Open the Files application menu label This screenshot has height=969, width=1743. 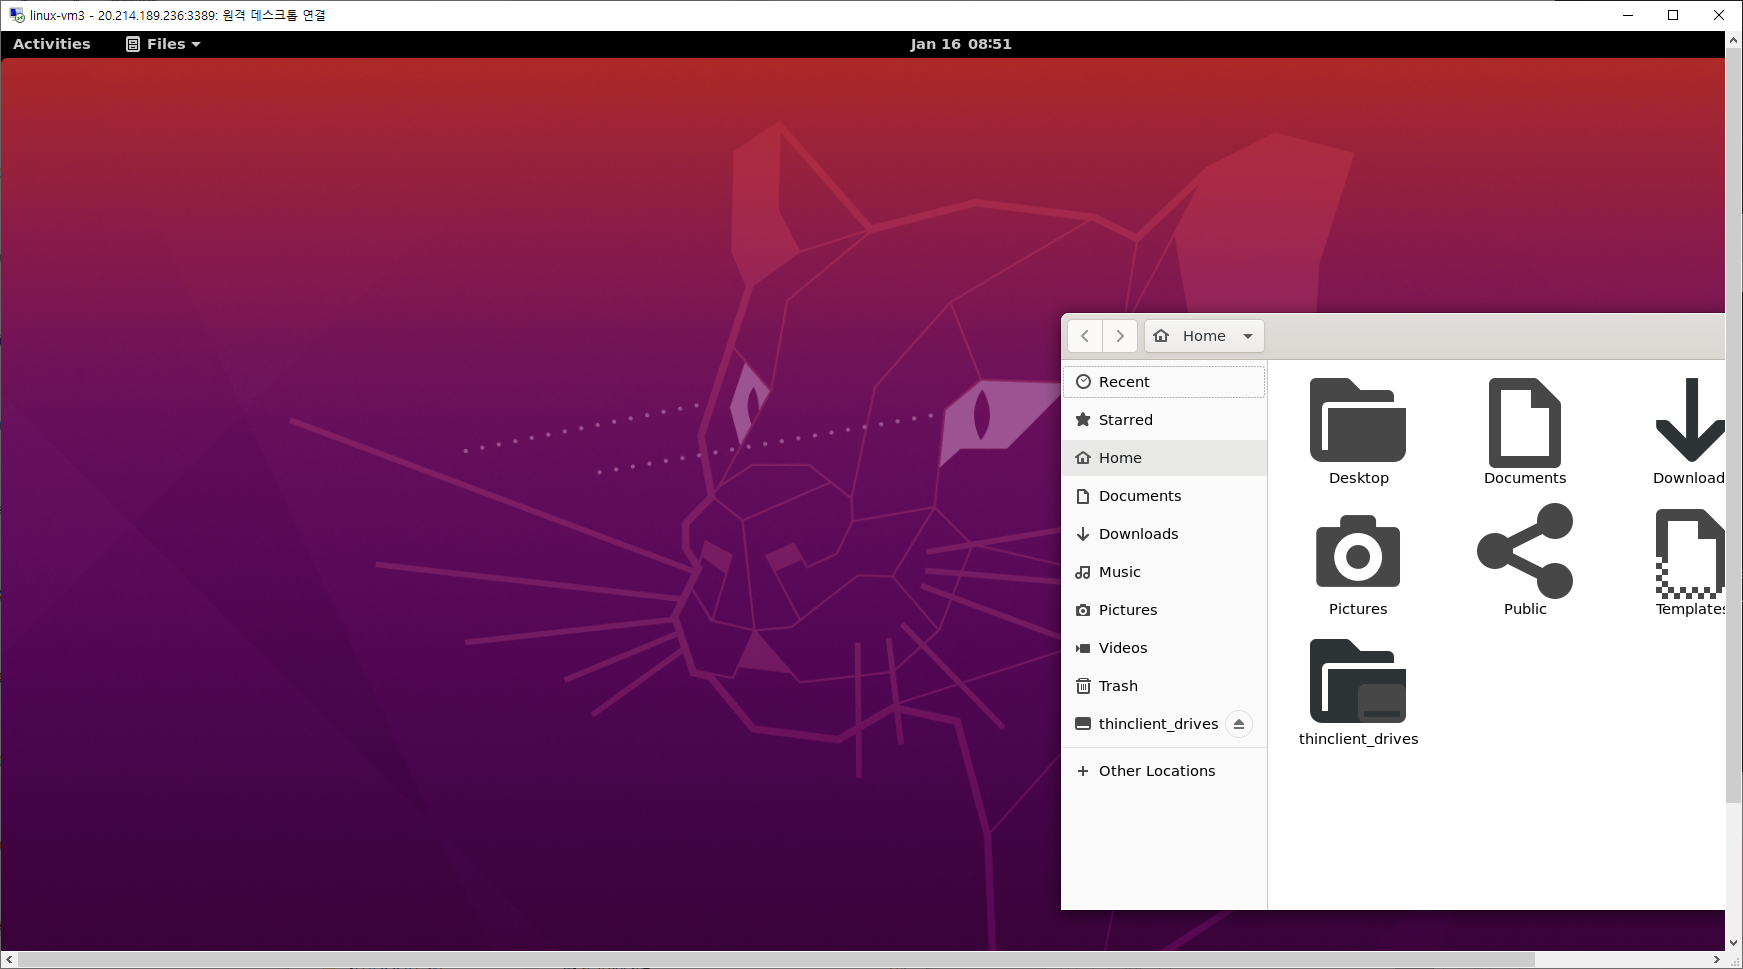[166, 44]
